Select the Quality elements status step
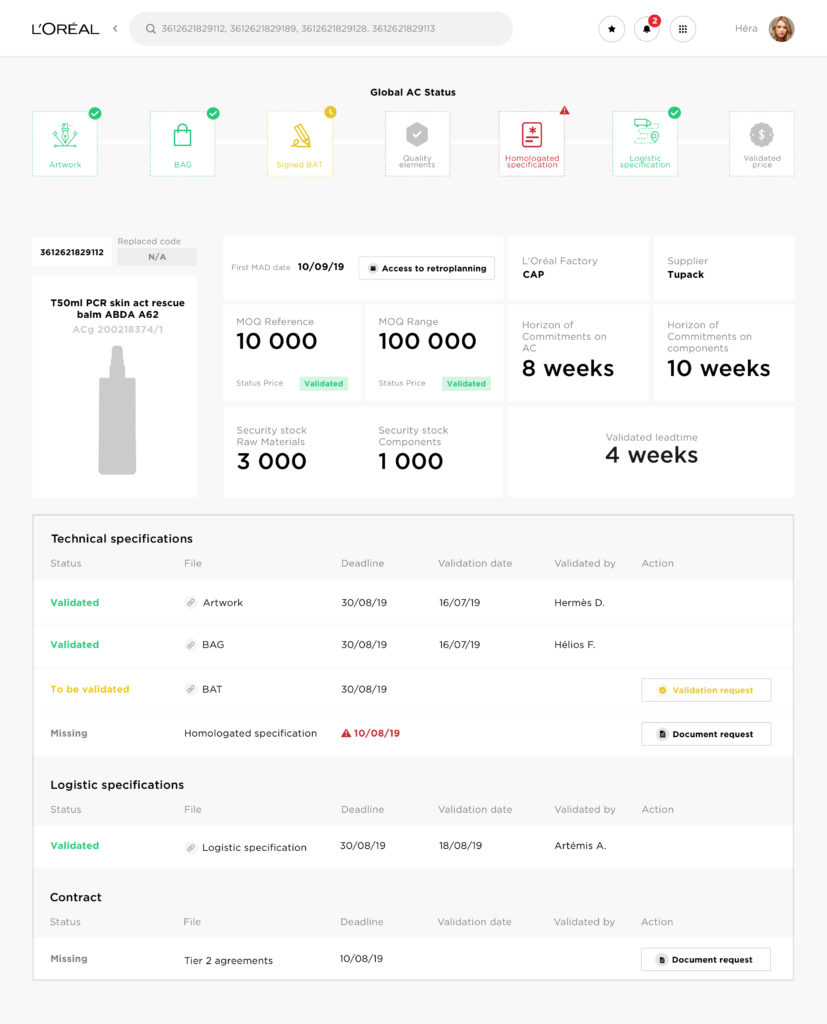Image resolution: width=827 pixels, height=1024 pixels. 417,144
